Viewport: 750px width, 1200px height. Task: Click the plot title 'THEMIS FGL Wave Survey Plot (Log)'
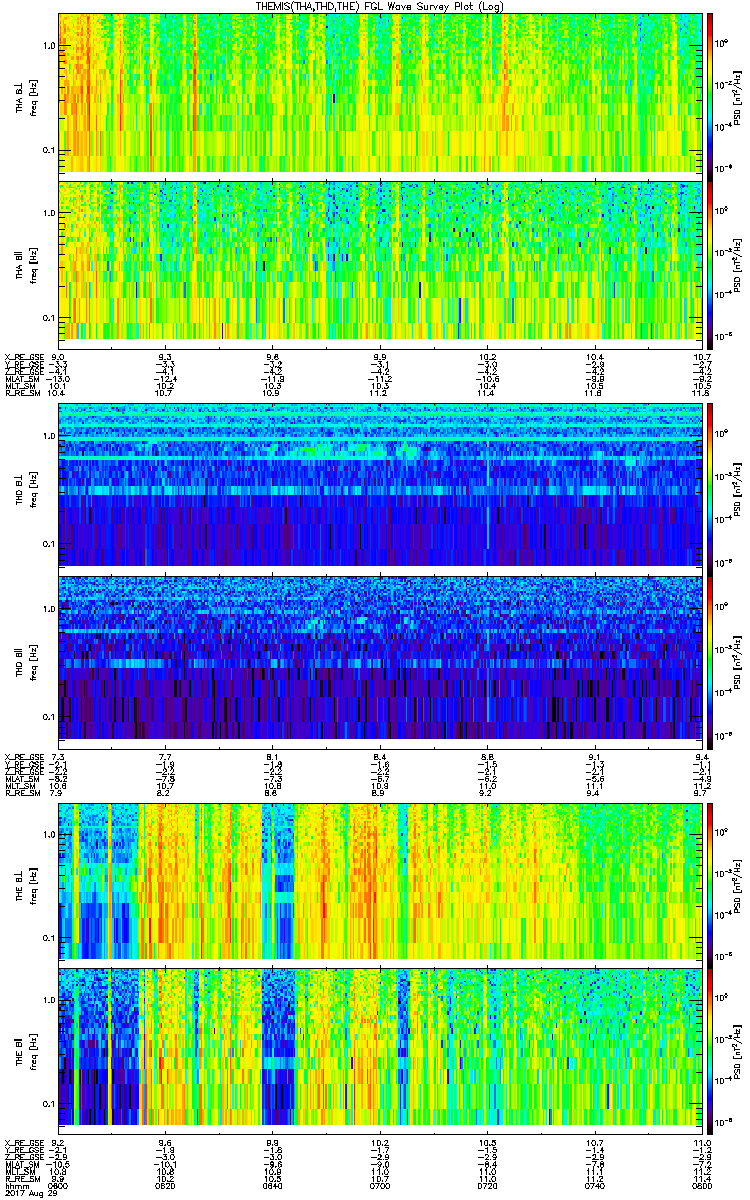pos(380,6)
